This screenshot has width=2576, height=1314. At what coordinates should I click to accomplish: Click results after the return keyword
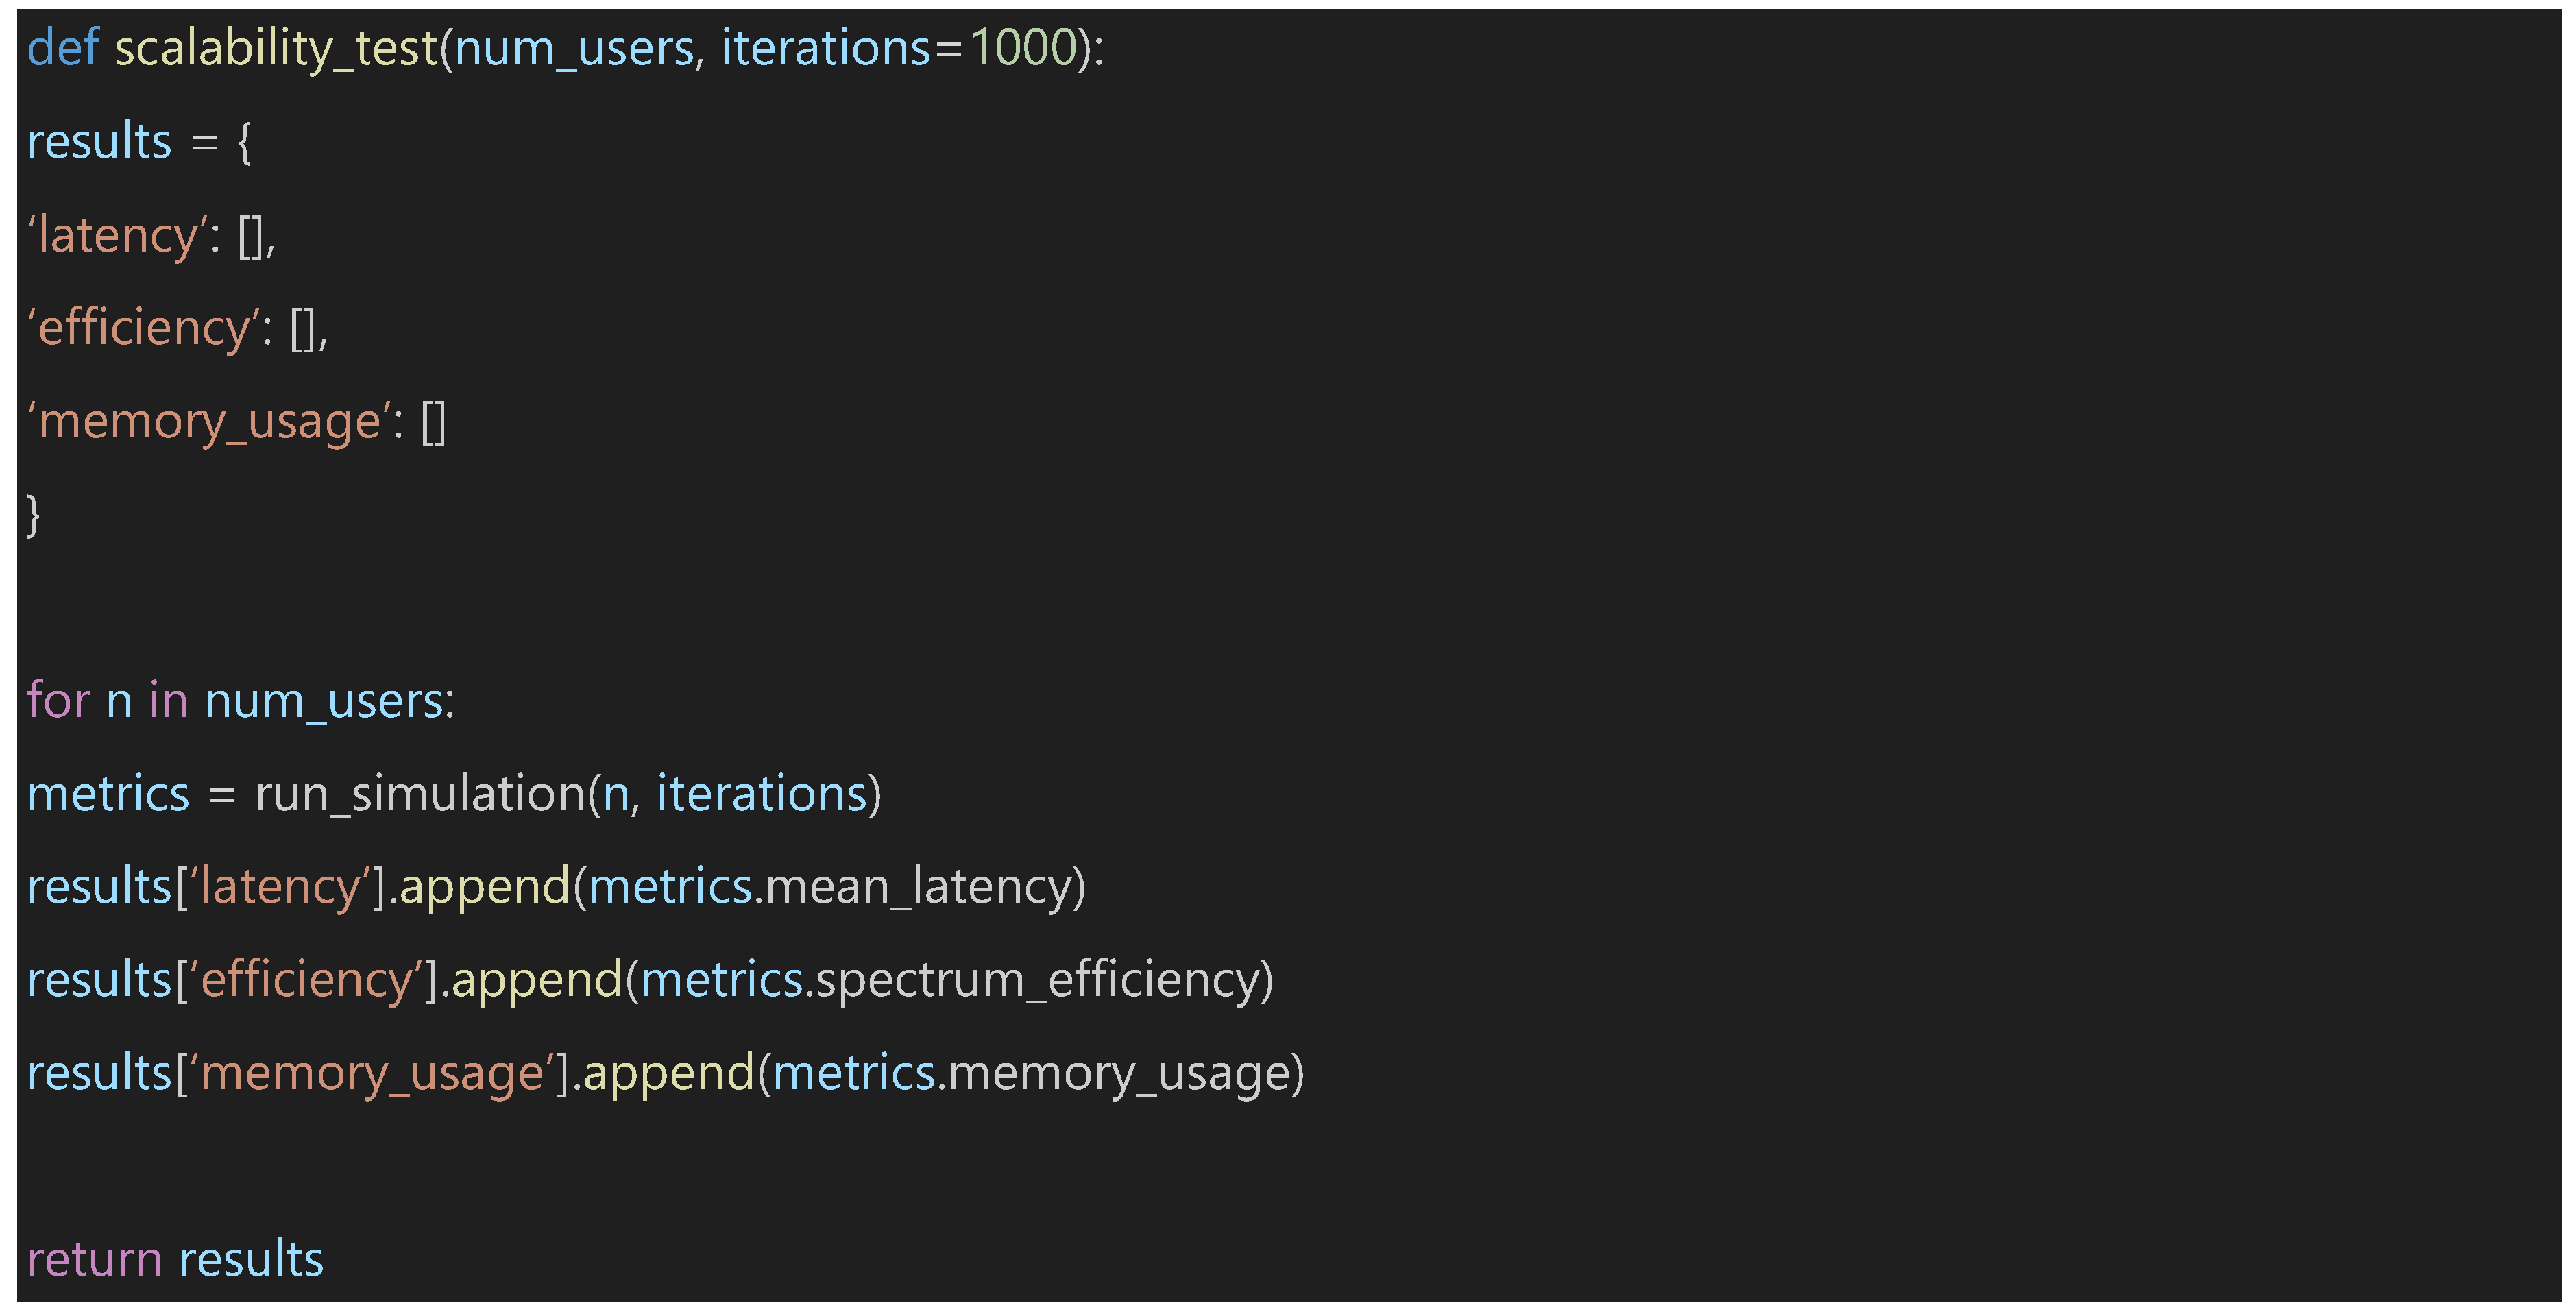[252, 1259]
